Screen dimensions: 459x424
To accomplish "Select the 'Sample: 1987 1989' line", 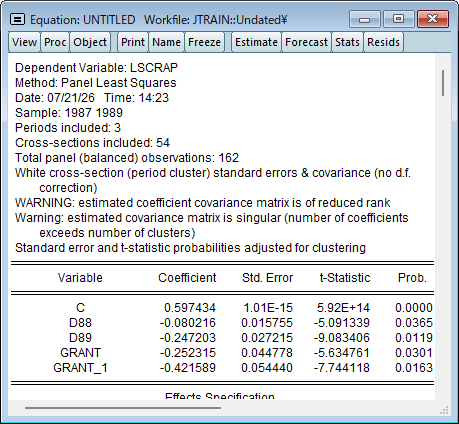I will click(x=69, y=113).
